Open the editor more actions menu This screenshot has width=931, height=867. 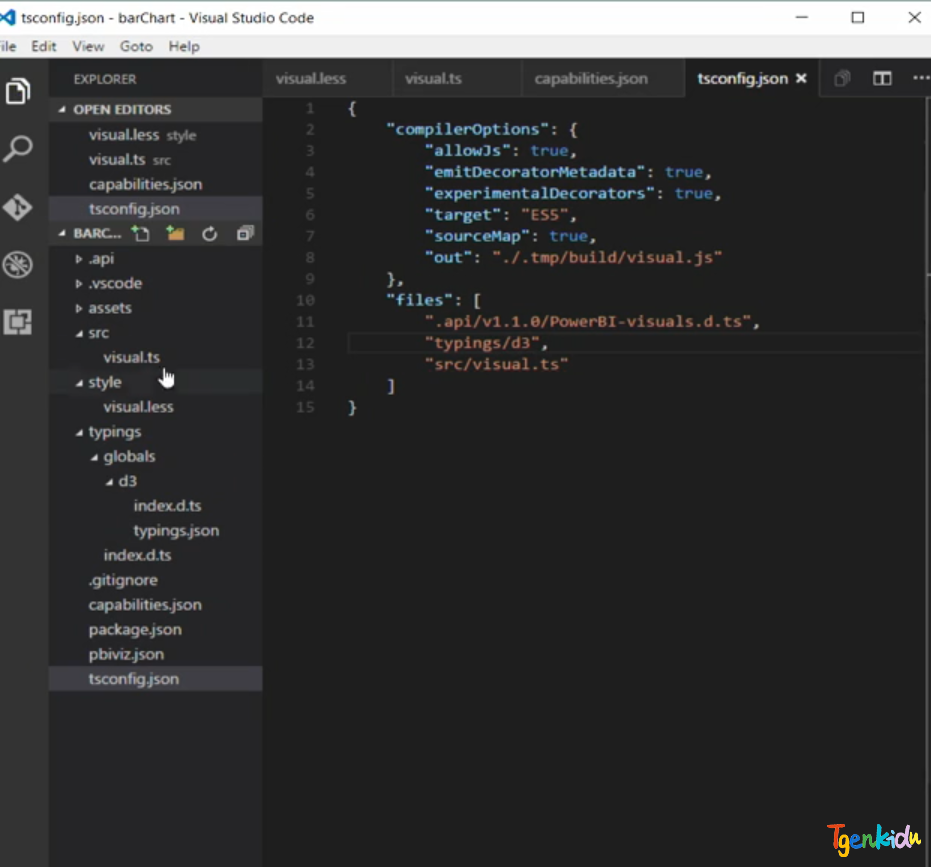[x=921, y=78]
